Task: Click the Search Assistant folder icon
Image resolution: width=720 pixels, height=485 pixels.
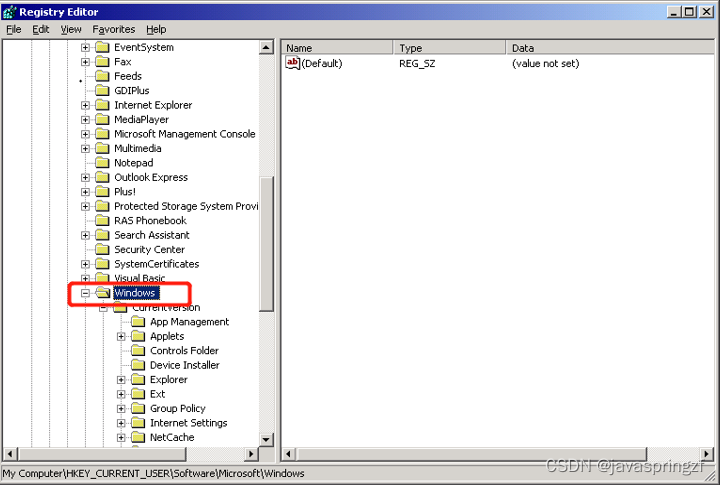Action: 102,235
